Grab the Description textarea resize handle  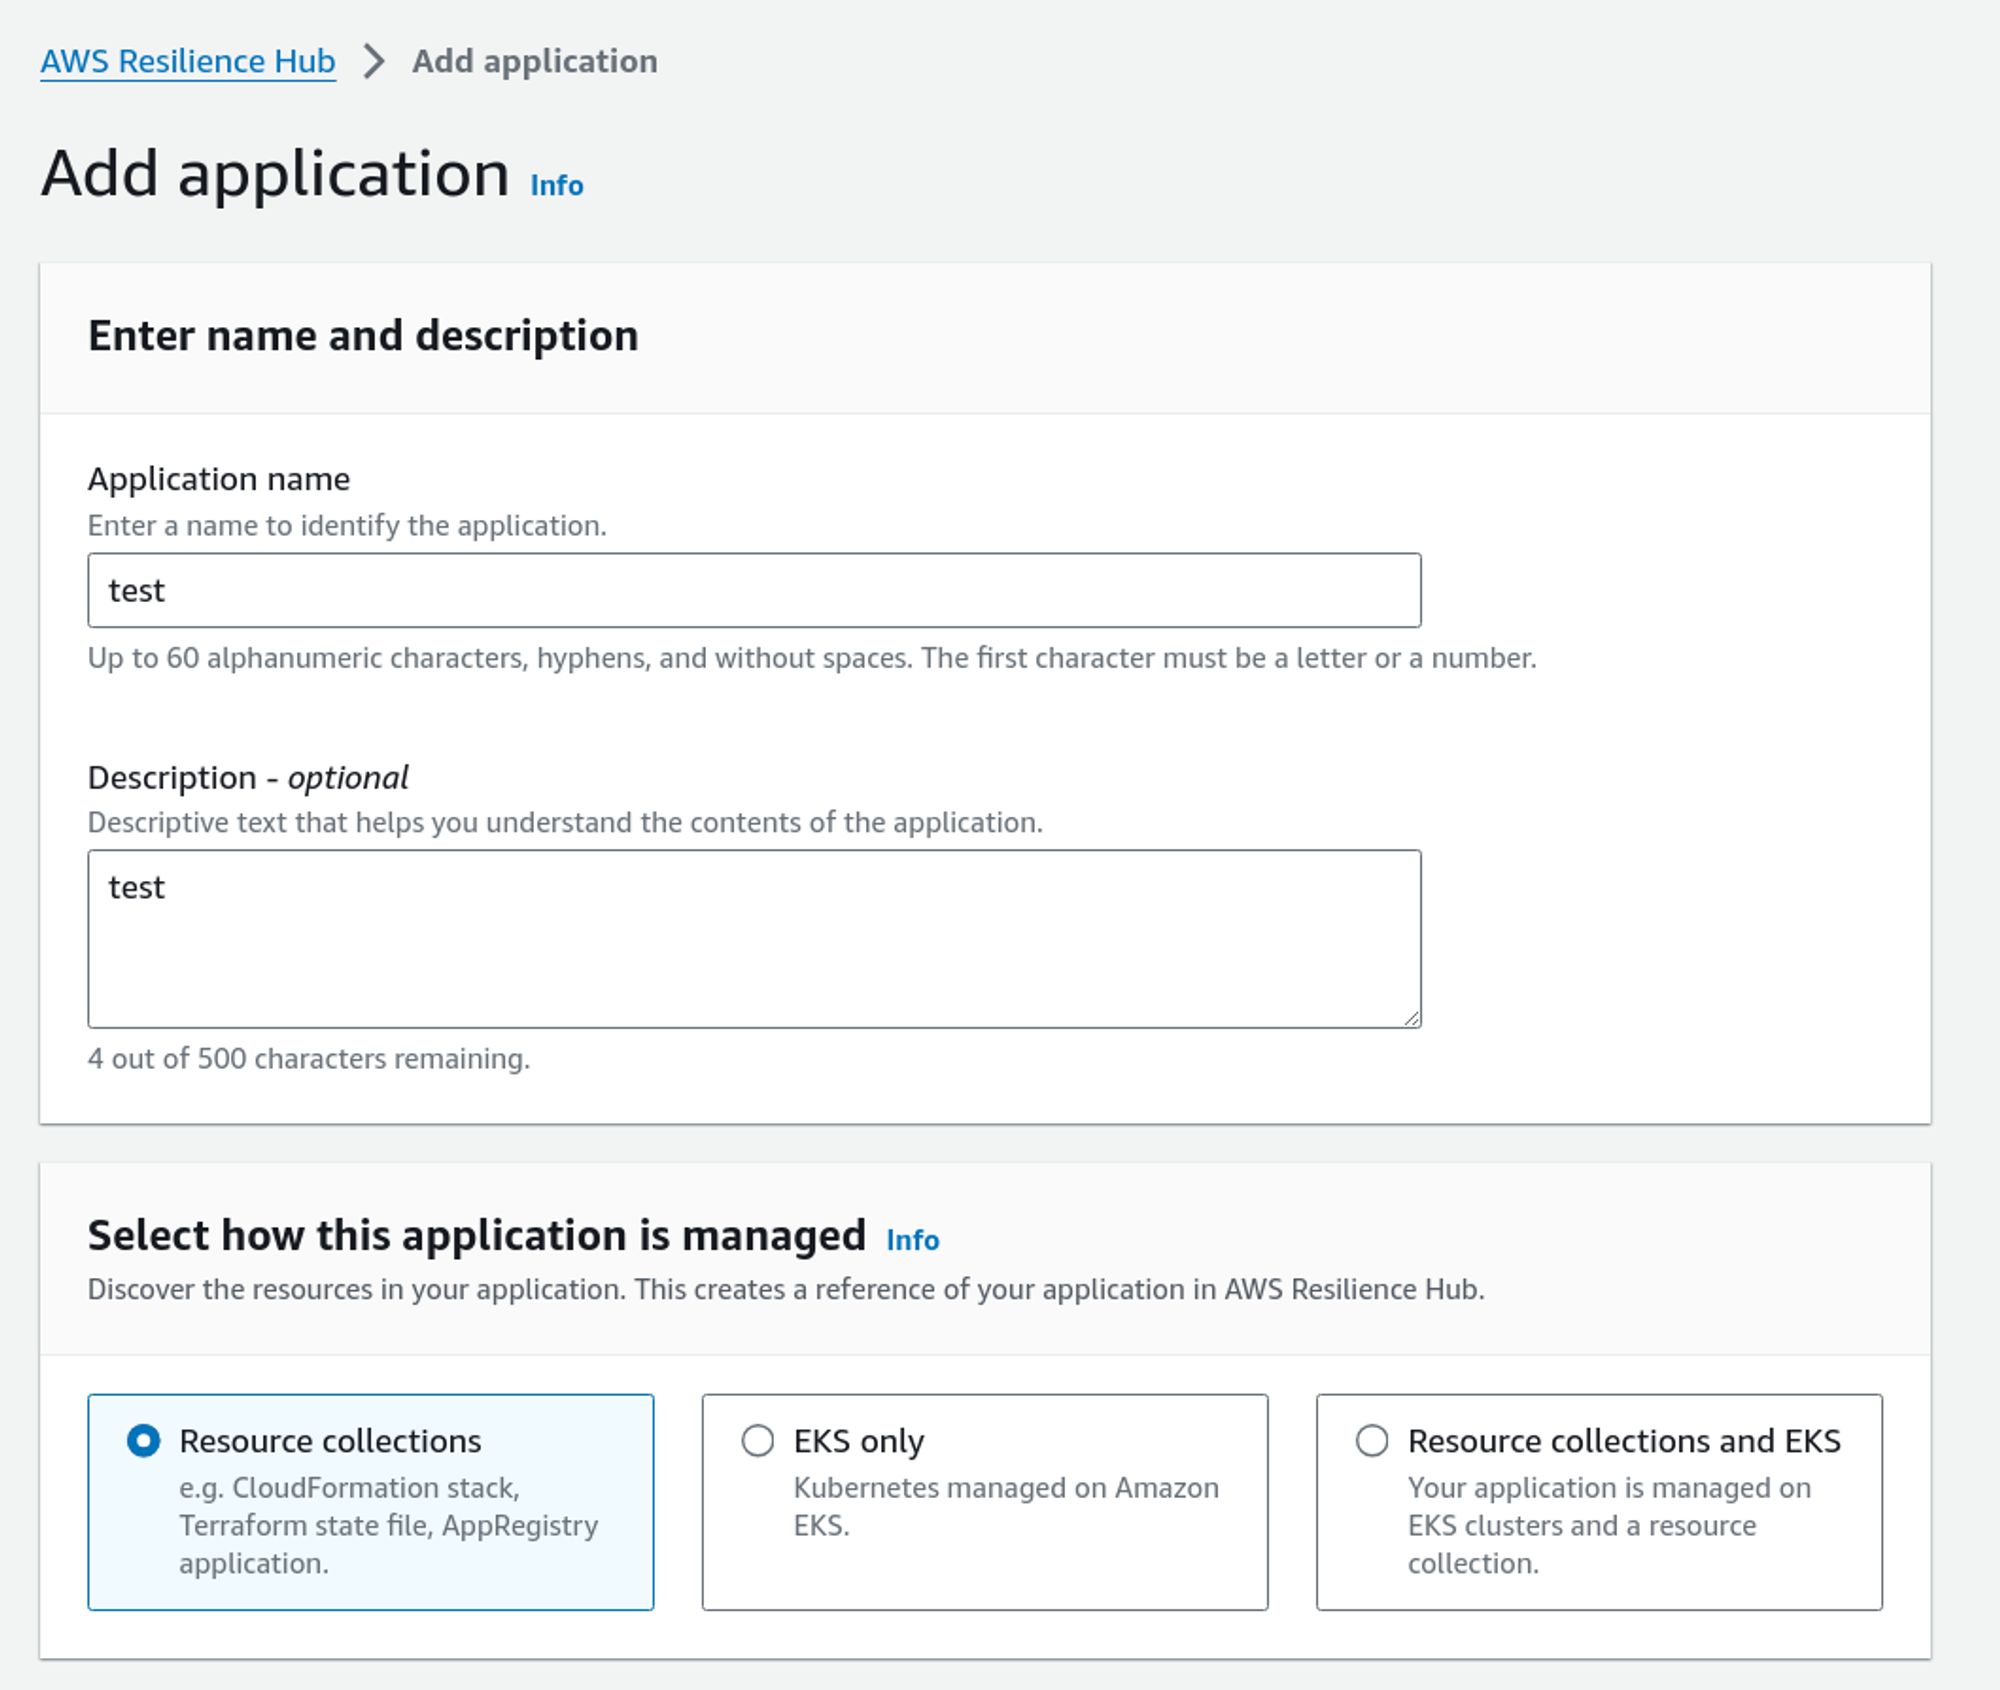1411,1018
